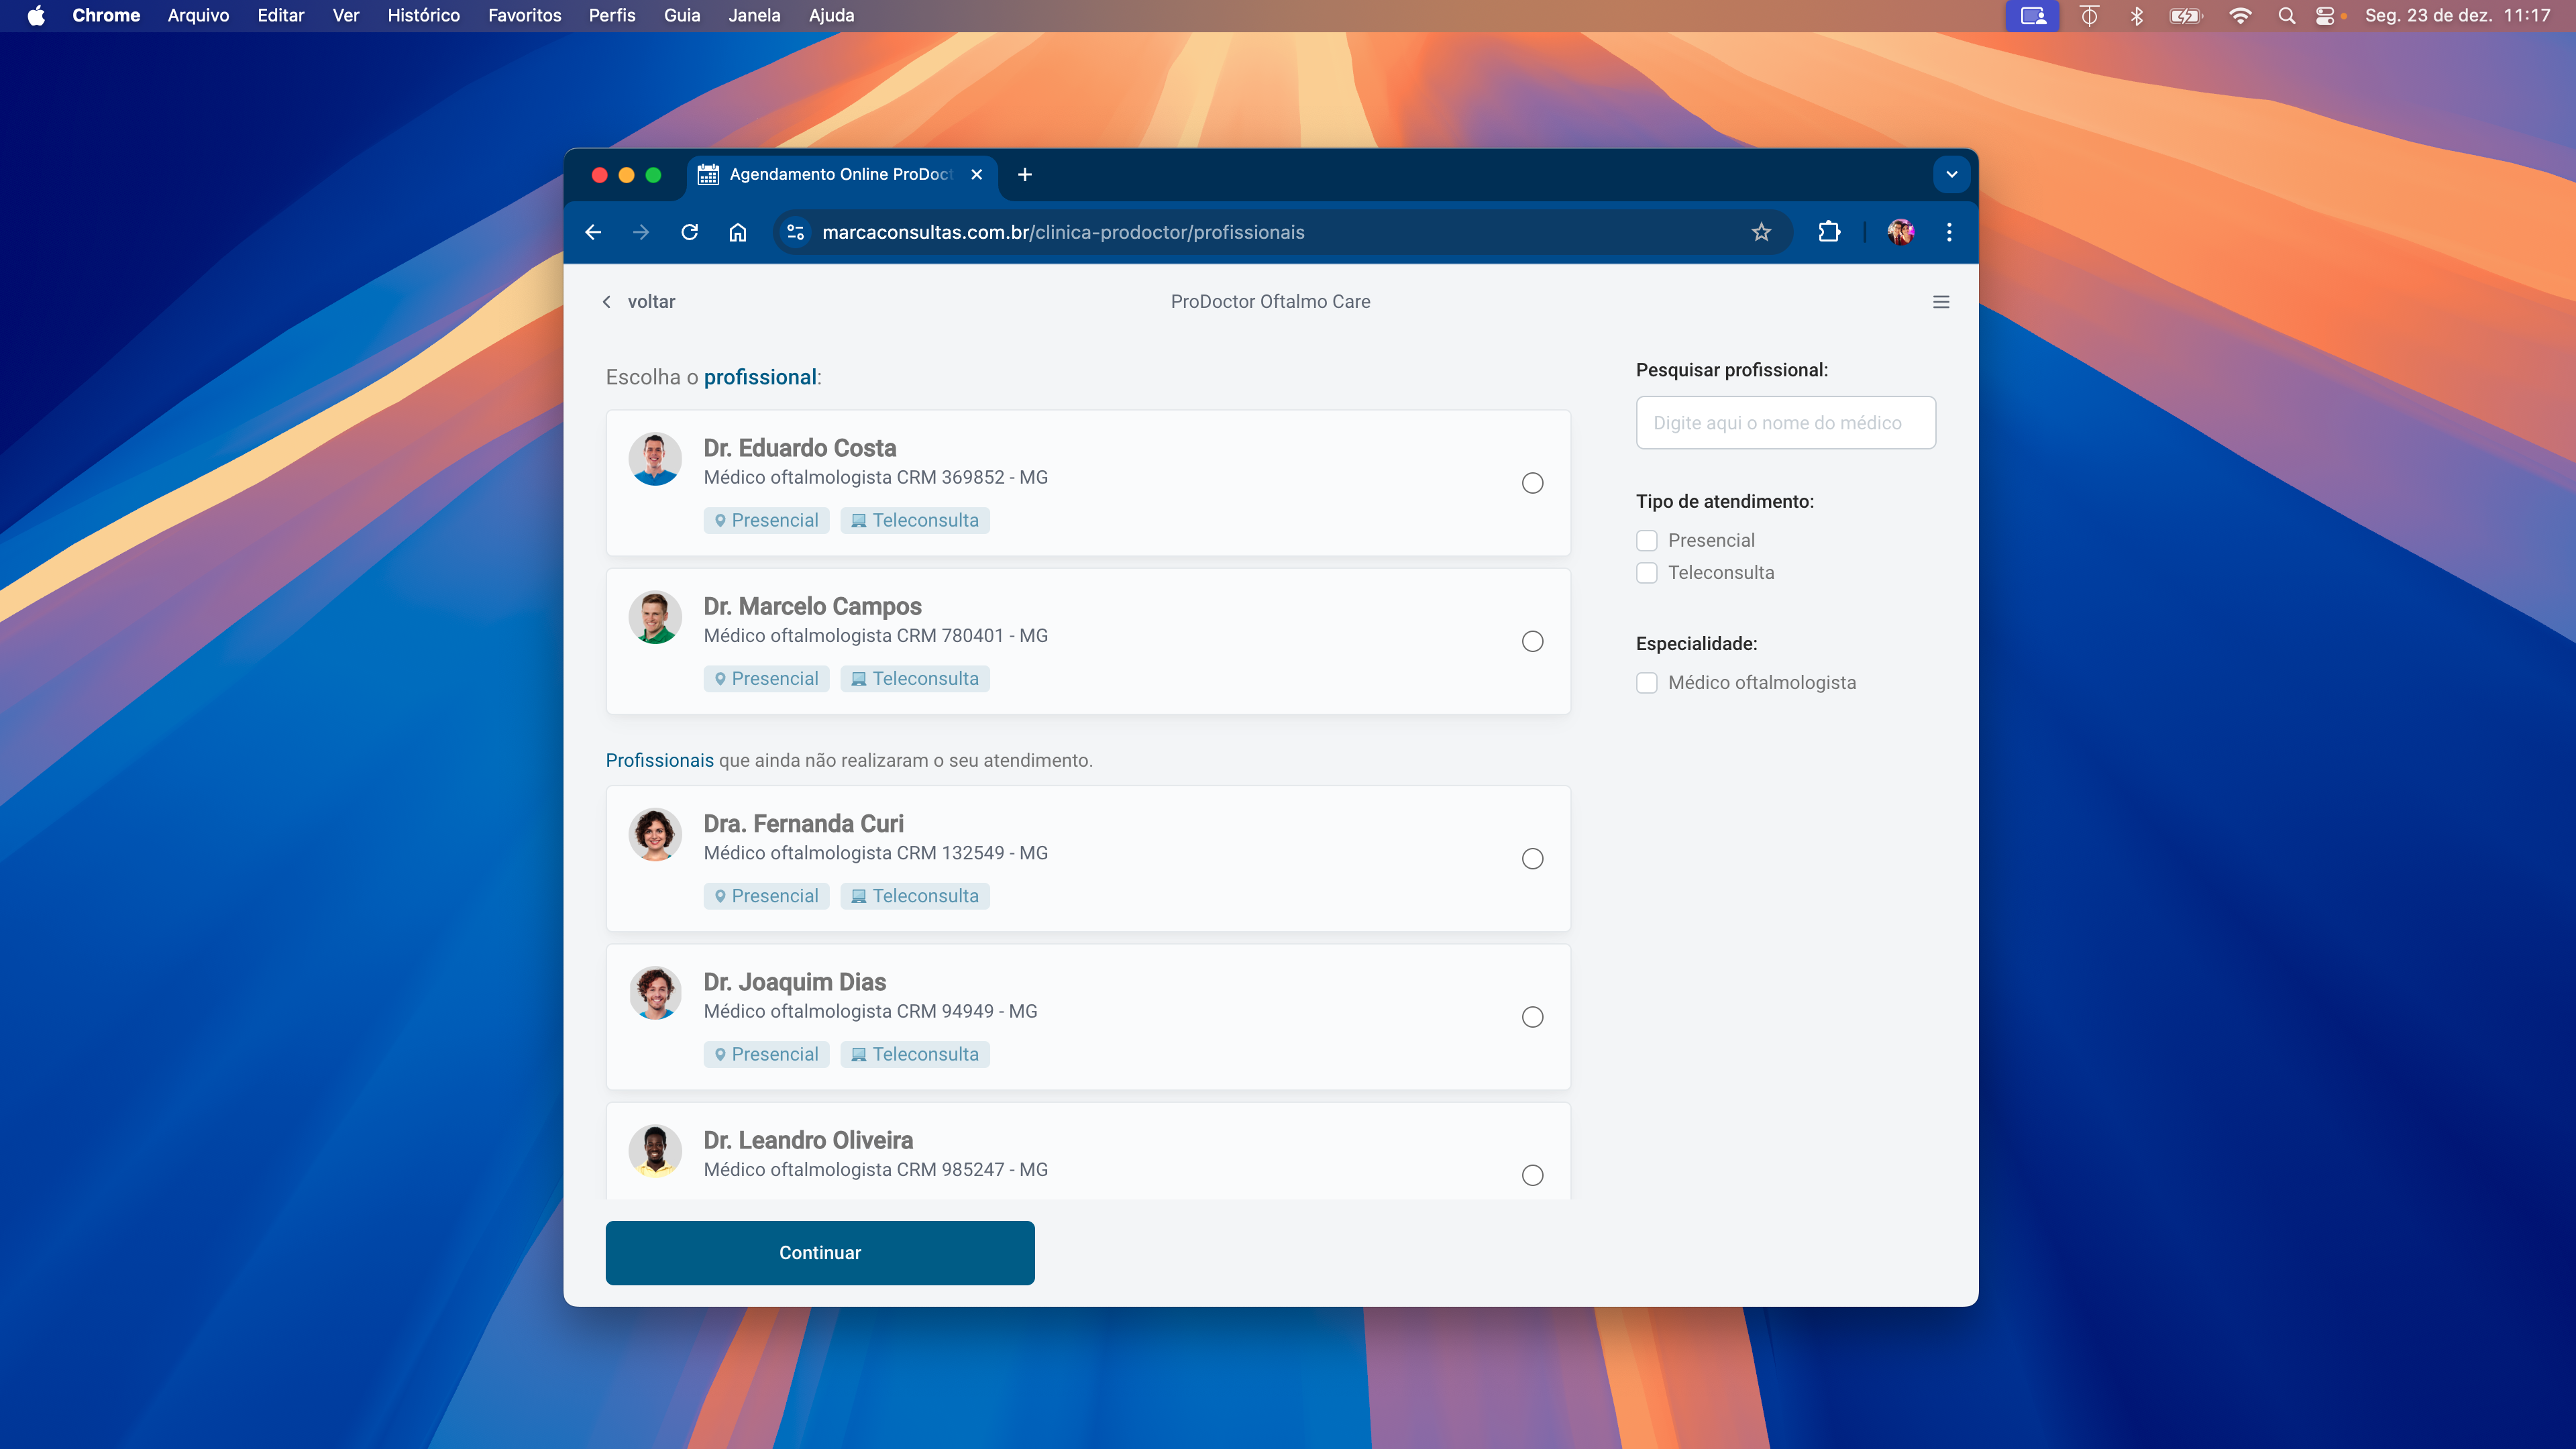The height and width of the screenshot is (1449, 2576).
Task: Open a new tab with the plus icon
Action: pos(1024,174)
